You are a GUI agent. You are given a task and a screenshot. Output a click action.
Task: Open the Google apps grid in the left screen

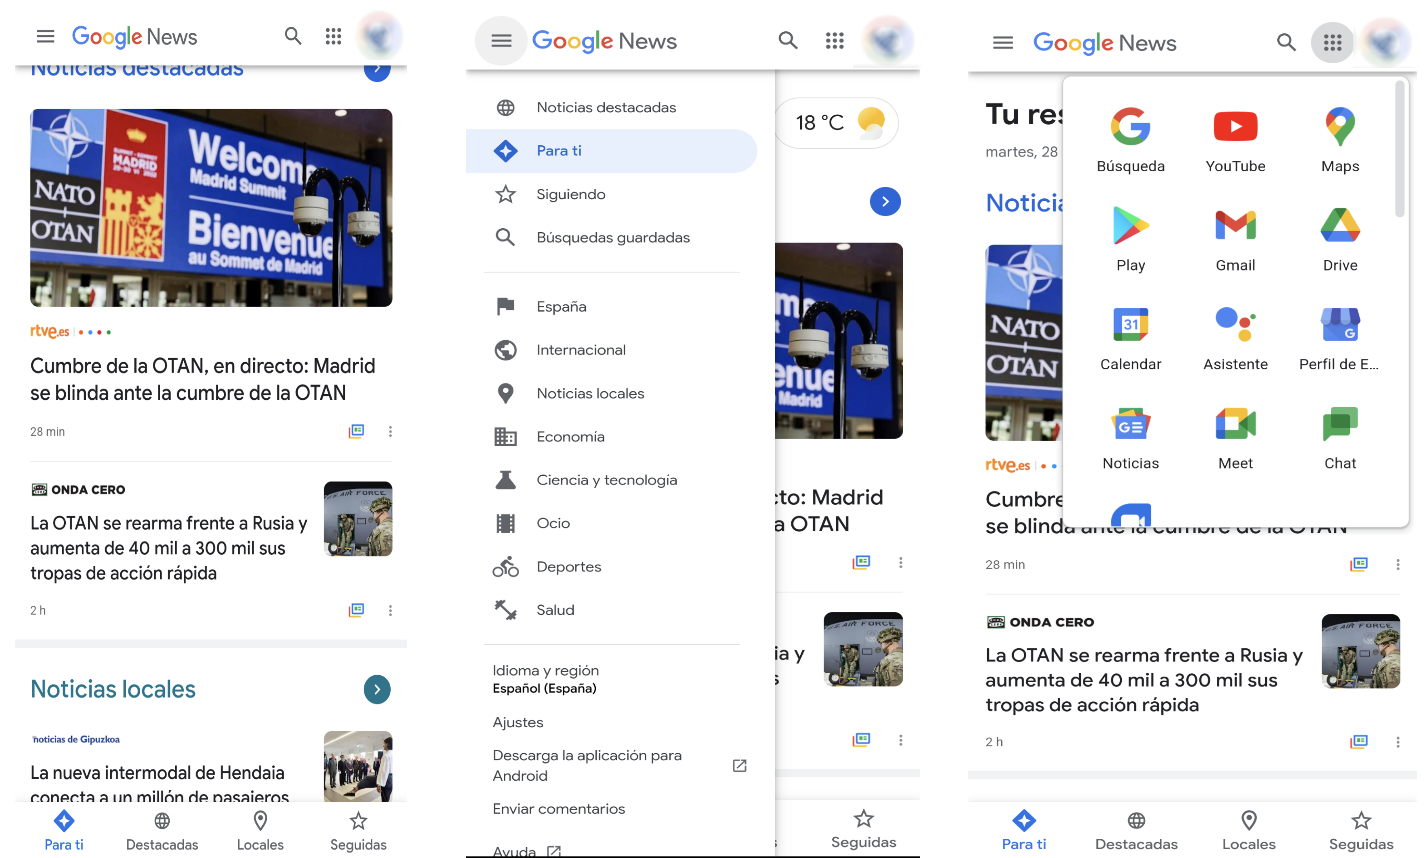[x=334, y=36]
